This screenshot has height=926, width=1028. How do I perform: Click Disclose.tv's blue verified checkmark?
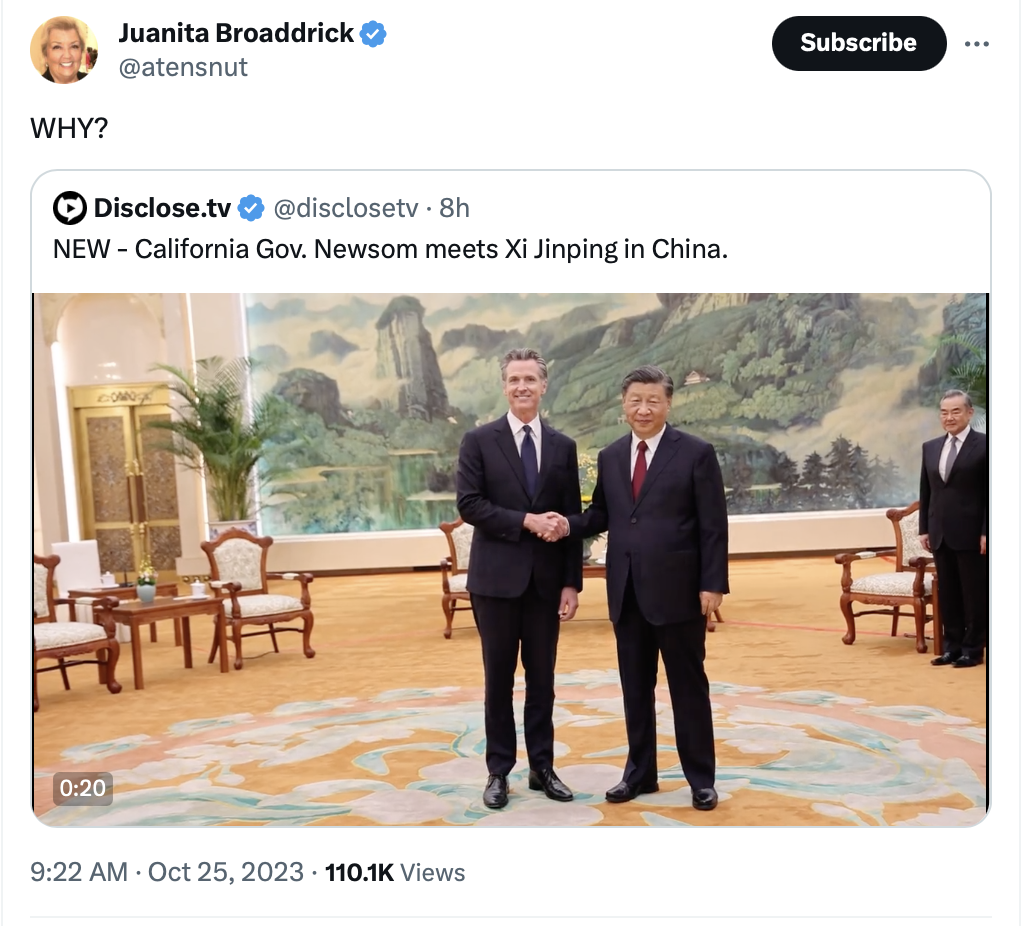point(250,209)
